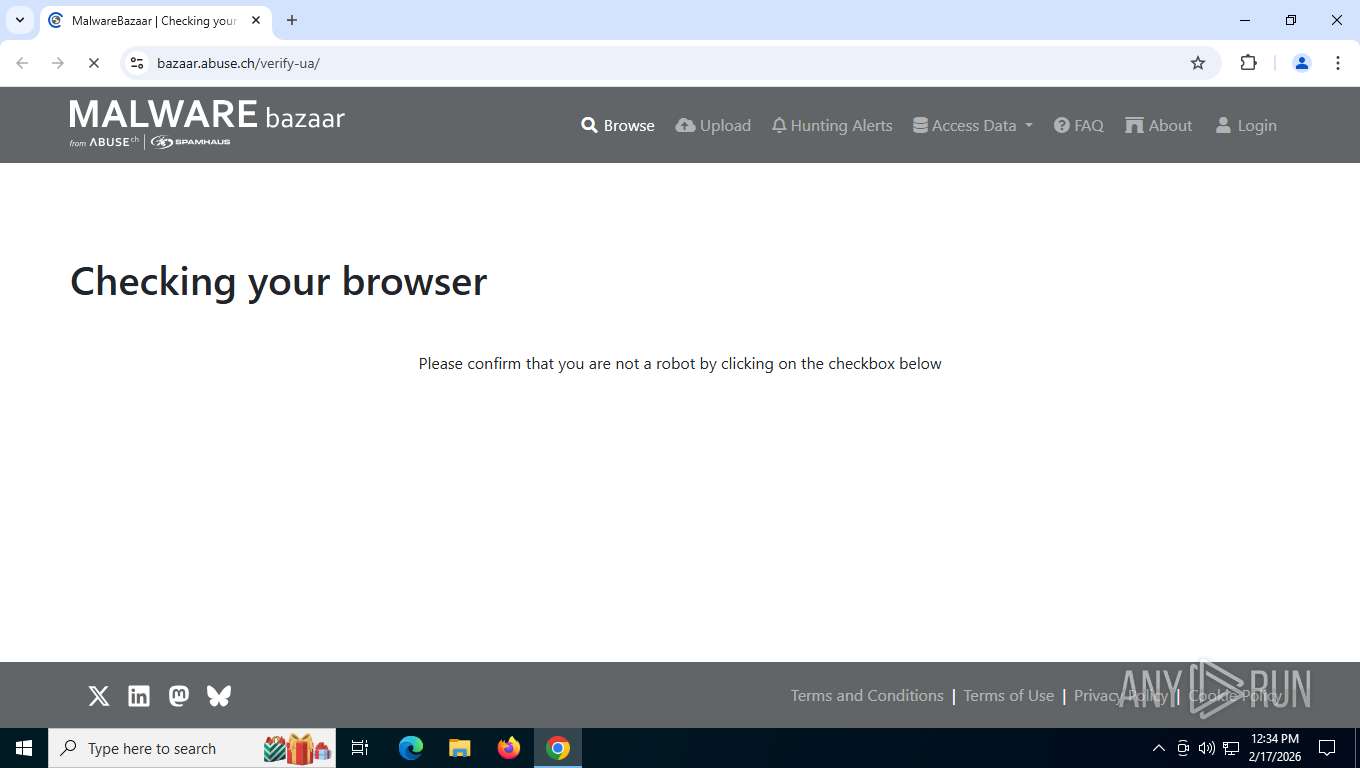Open the volume control icon
1360x768 pixels.
pos(1207,748)
